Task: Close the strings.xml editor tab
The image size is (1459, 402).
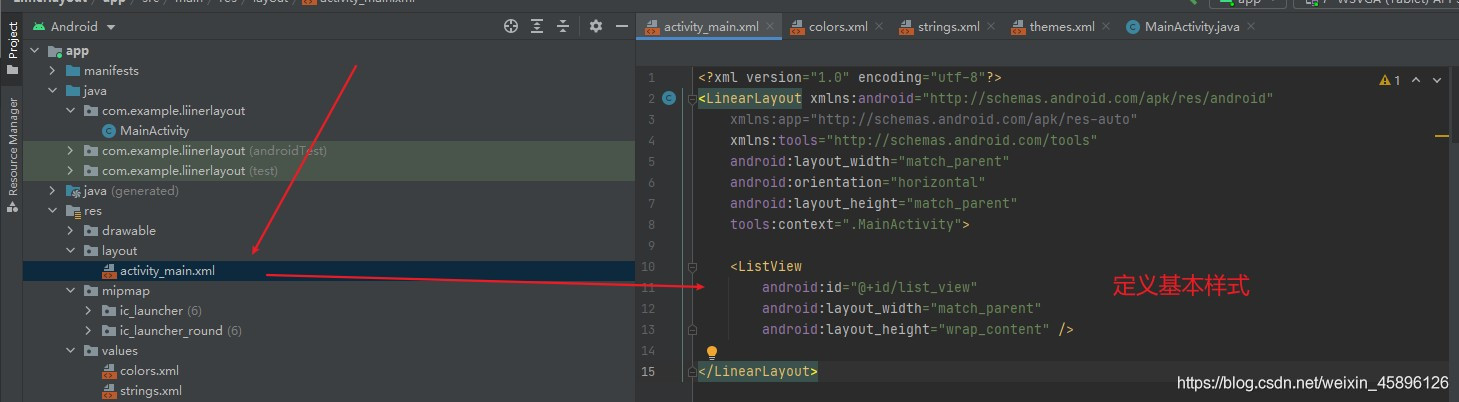Action: click(993, 27)
